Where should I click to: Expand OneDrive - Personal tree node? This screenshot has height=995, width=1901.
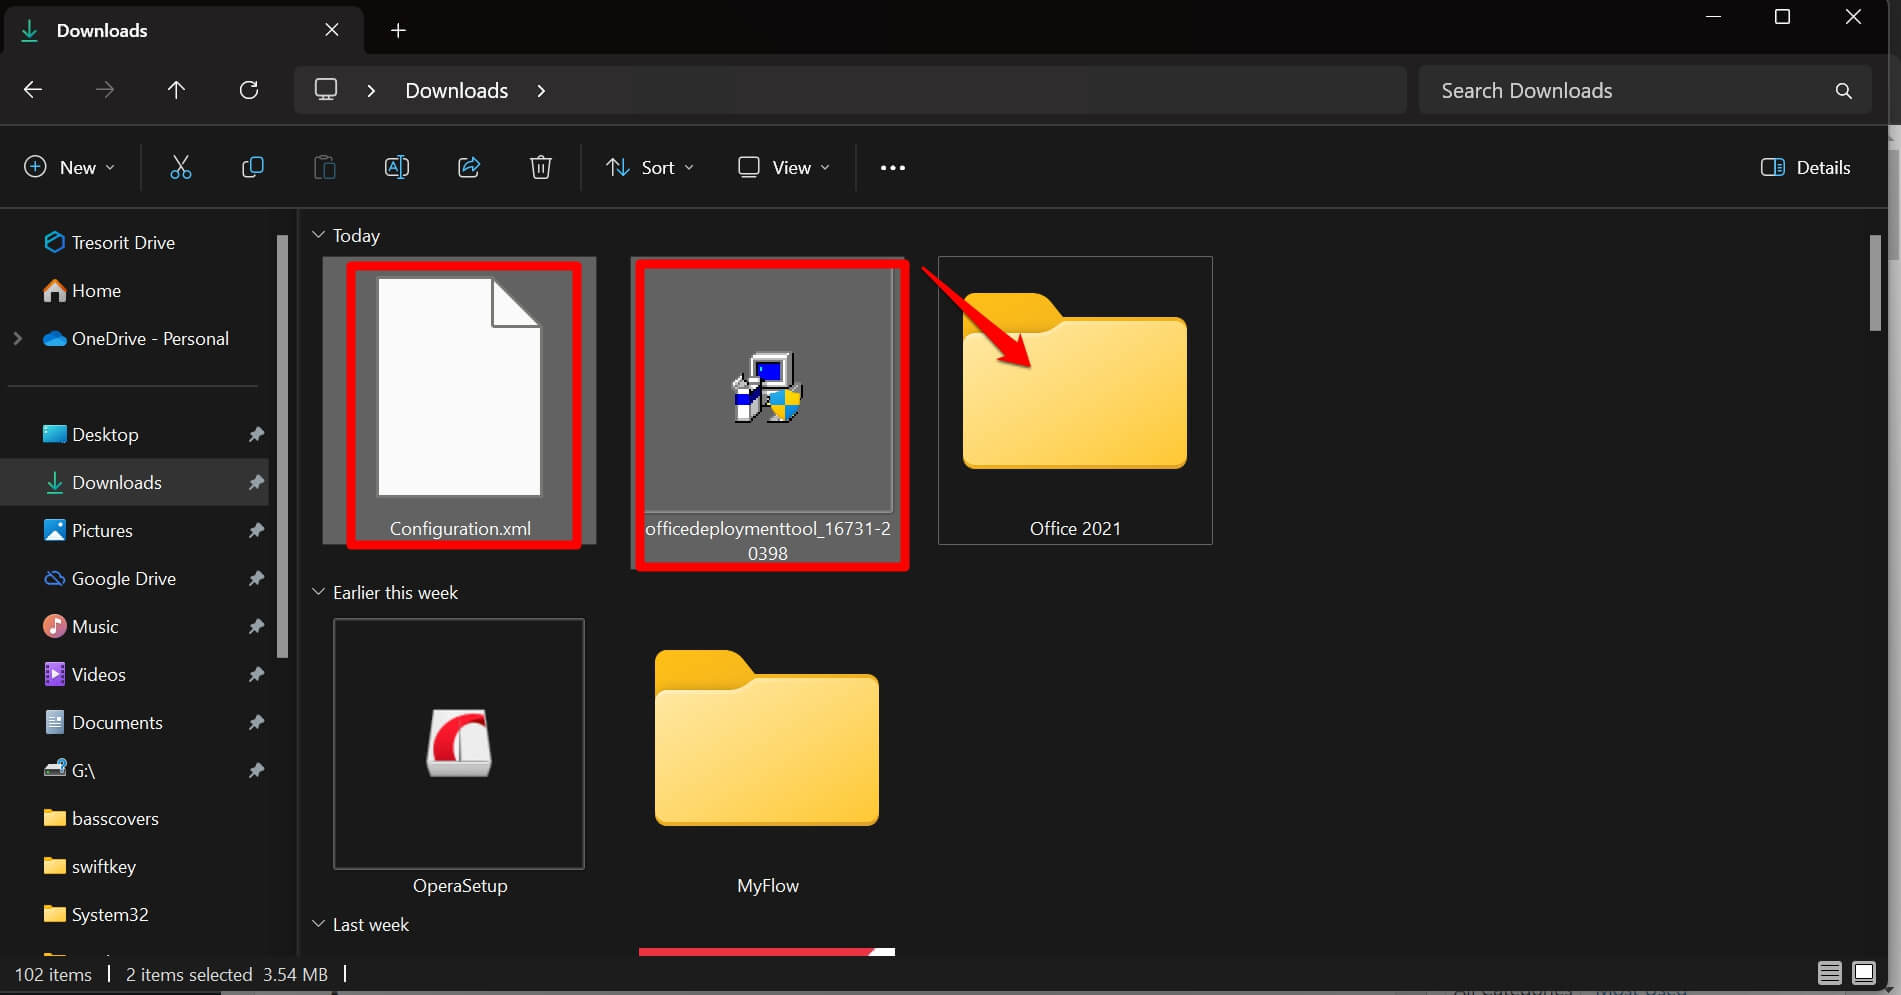click(x=17, y=338)
